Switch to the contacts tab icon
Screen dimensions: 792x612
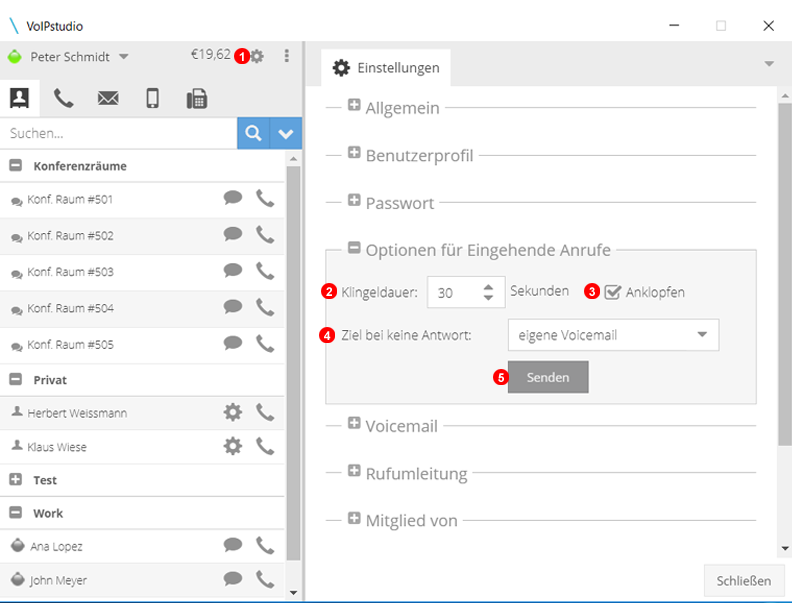pos(19,97)
